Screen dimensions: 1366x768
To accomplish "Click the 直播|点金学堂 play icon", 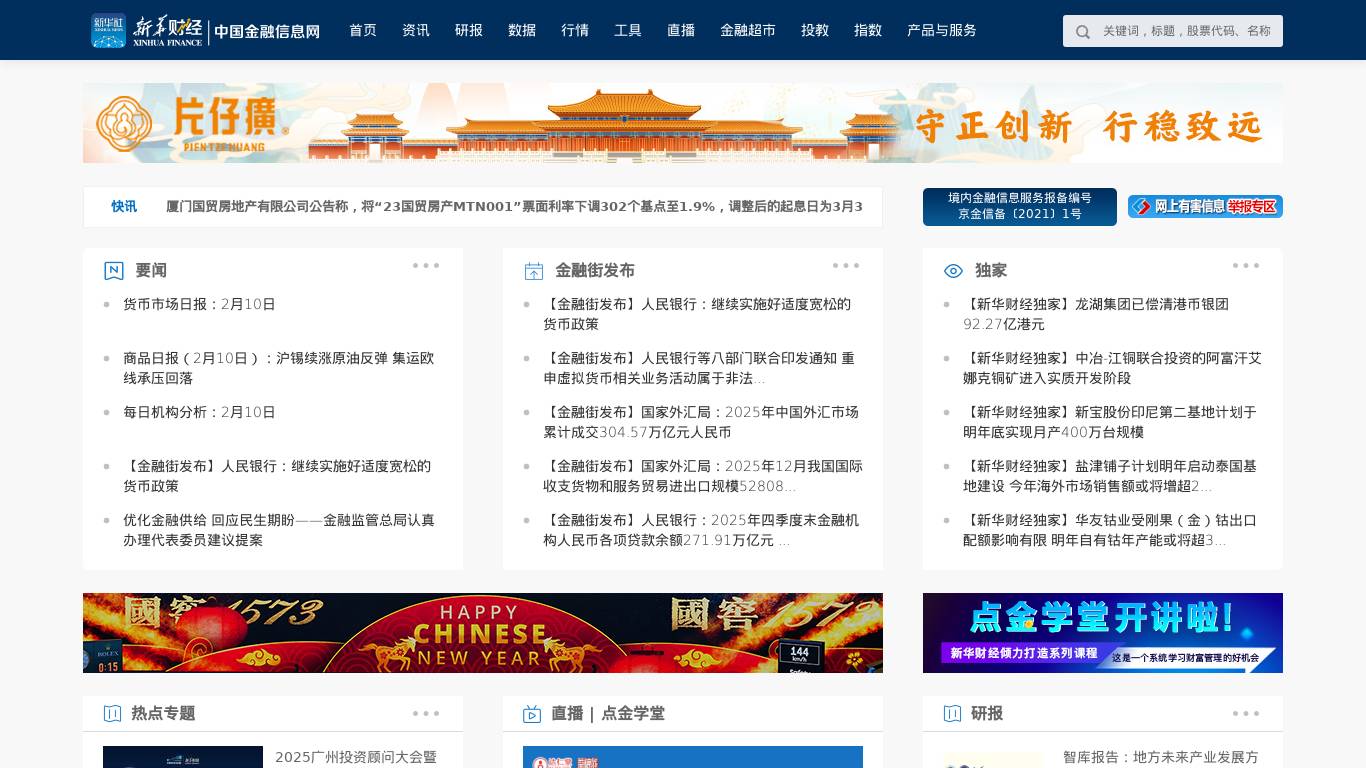I will click(x=532, y=713).
